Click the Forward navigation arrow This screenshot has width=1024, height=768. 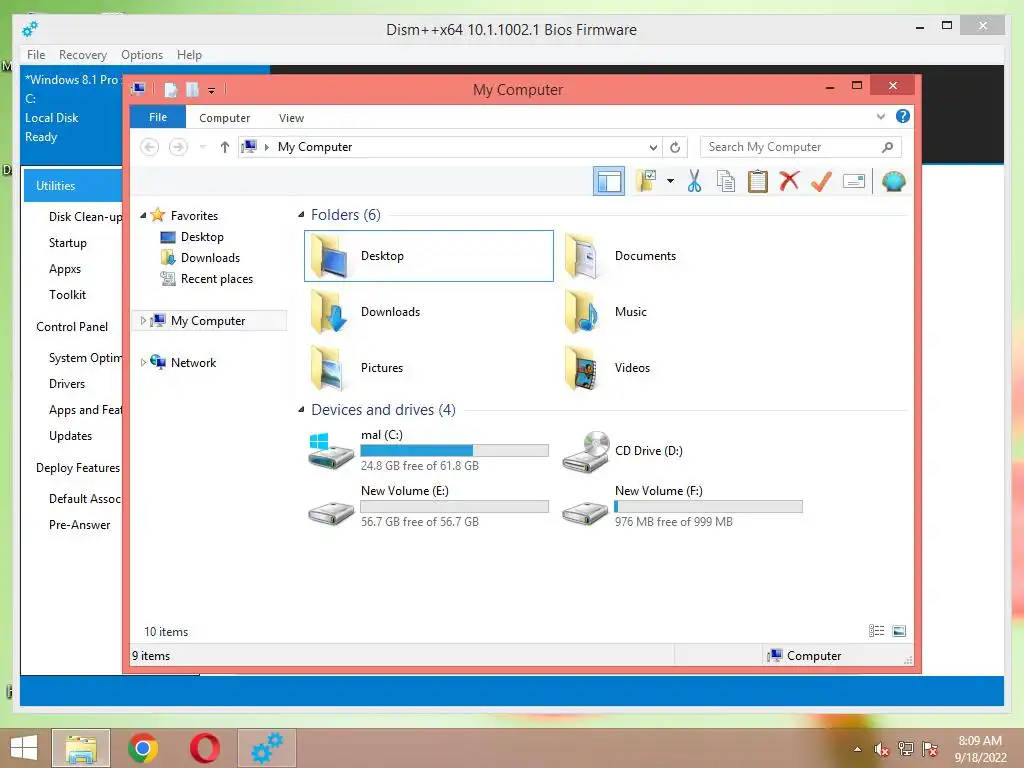[178, 147]
